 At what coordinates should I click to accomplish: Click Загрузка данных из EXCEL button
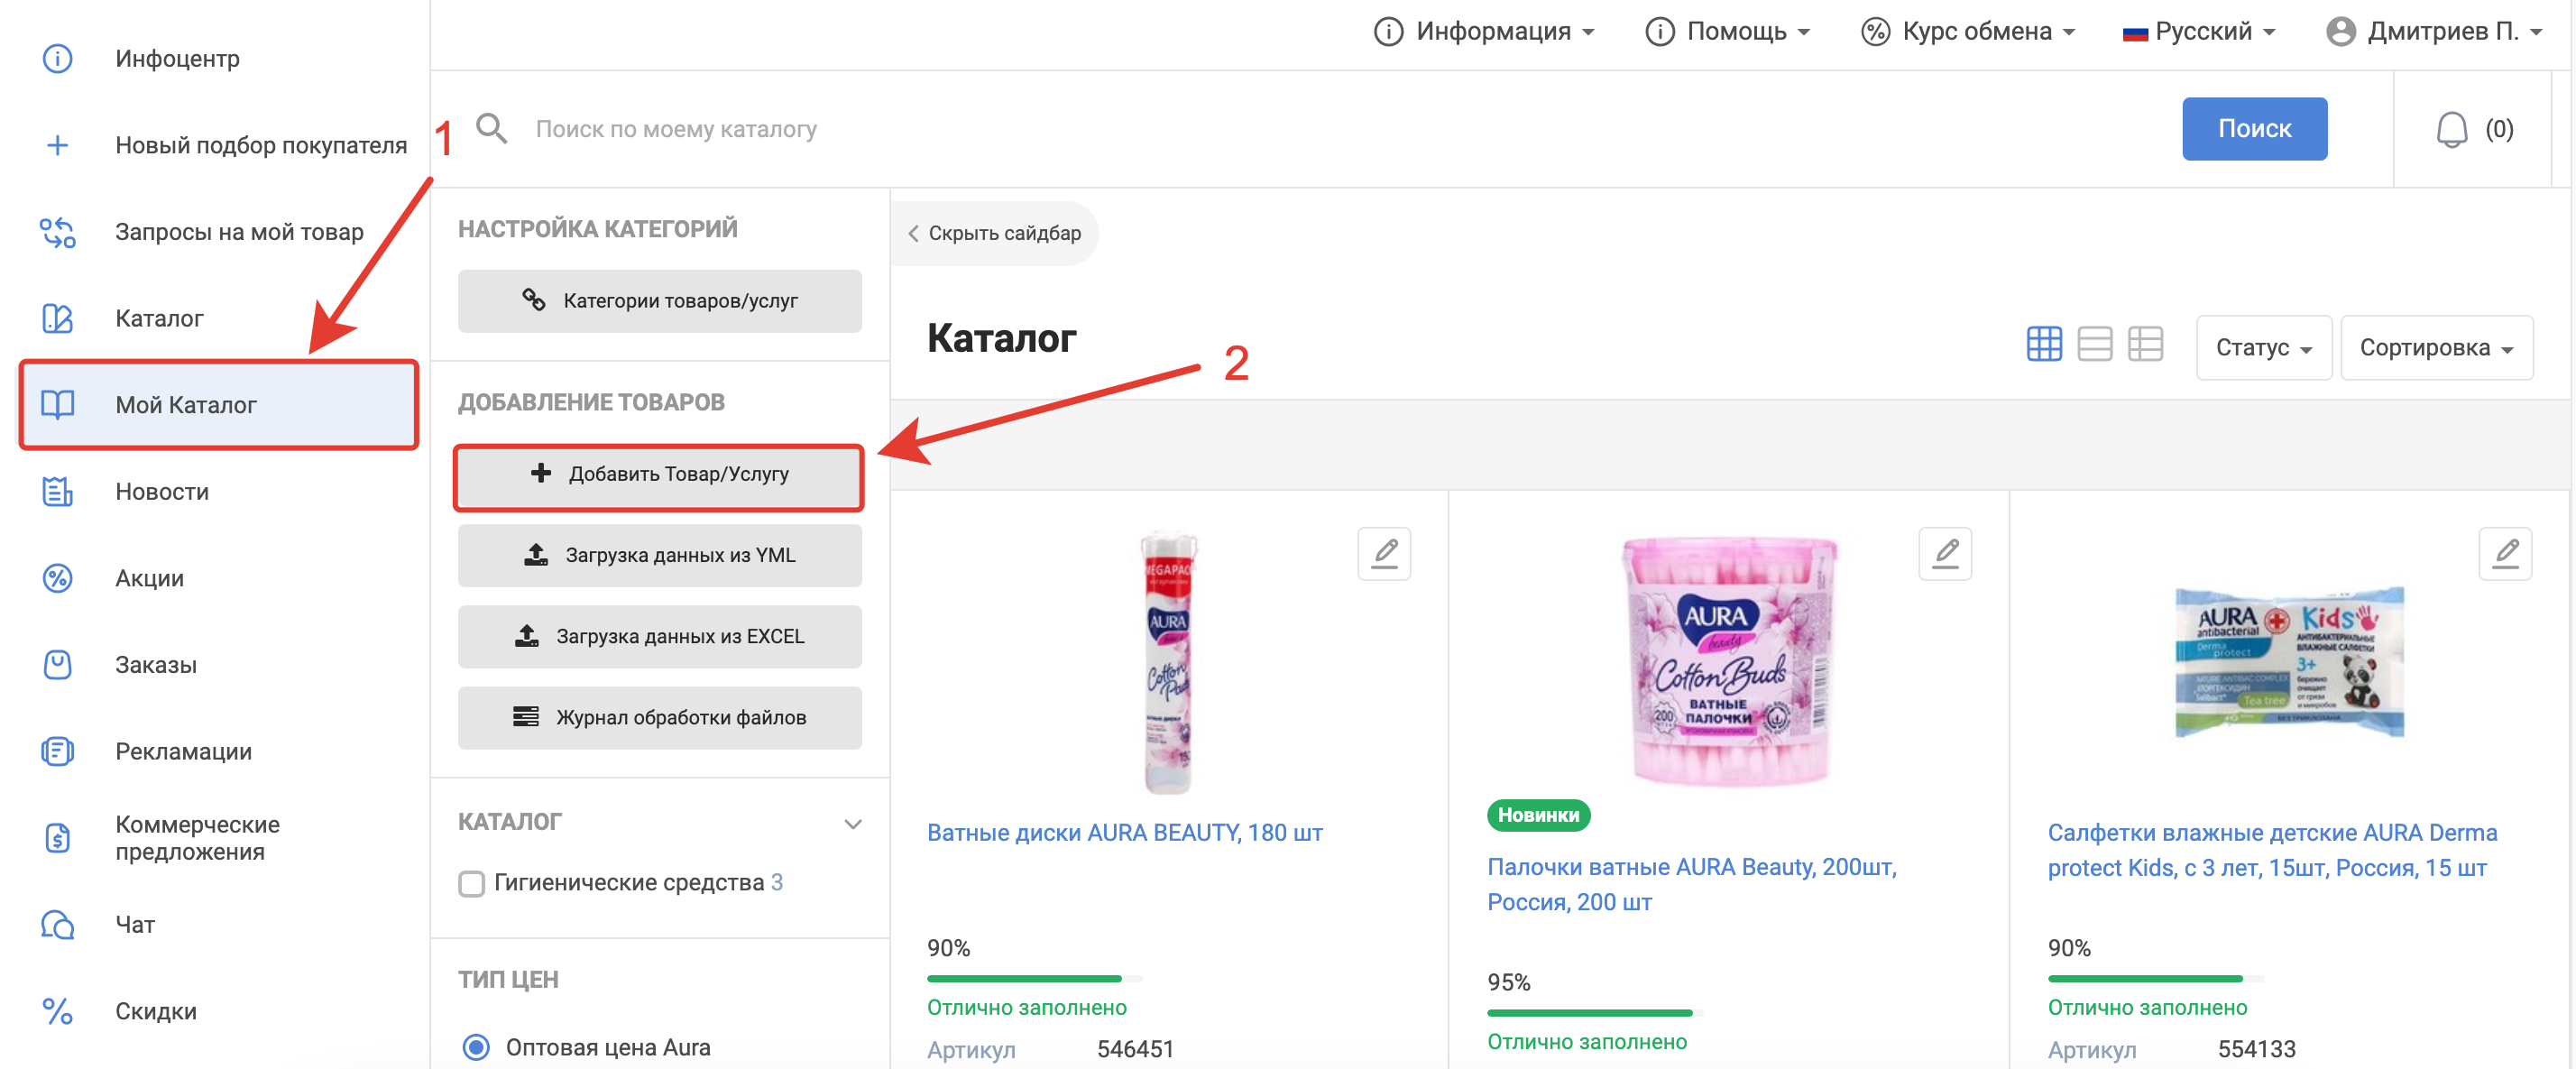tap(660, 637)
